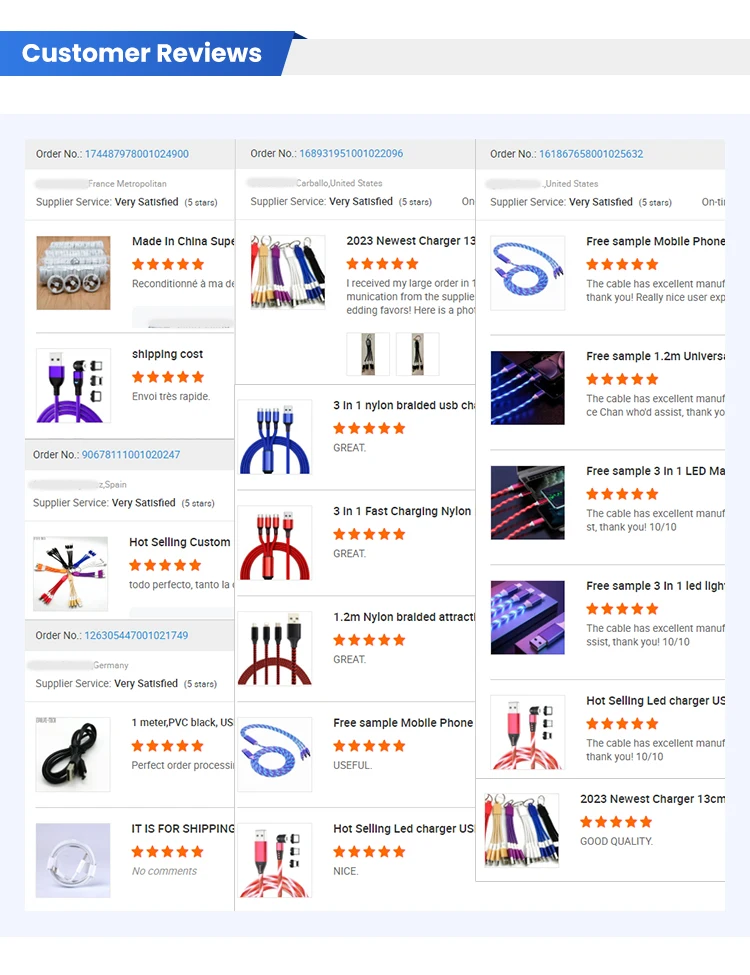750x975 pixels.
Task: Click the multicolor Hot Selling Custom cable image
Action: (70, 574)
